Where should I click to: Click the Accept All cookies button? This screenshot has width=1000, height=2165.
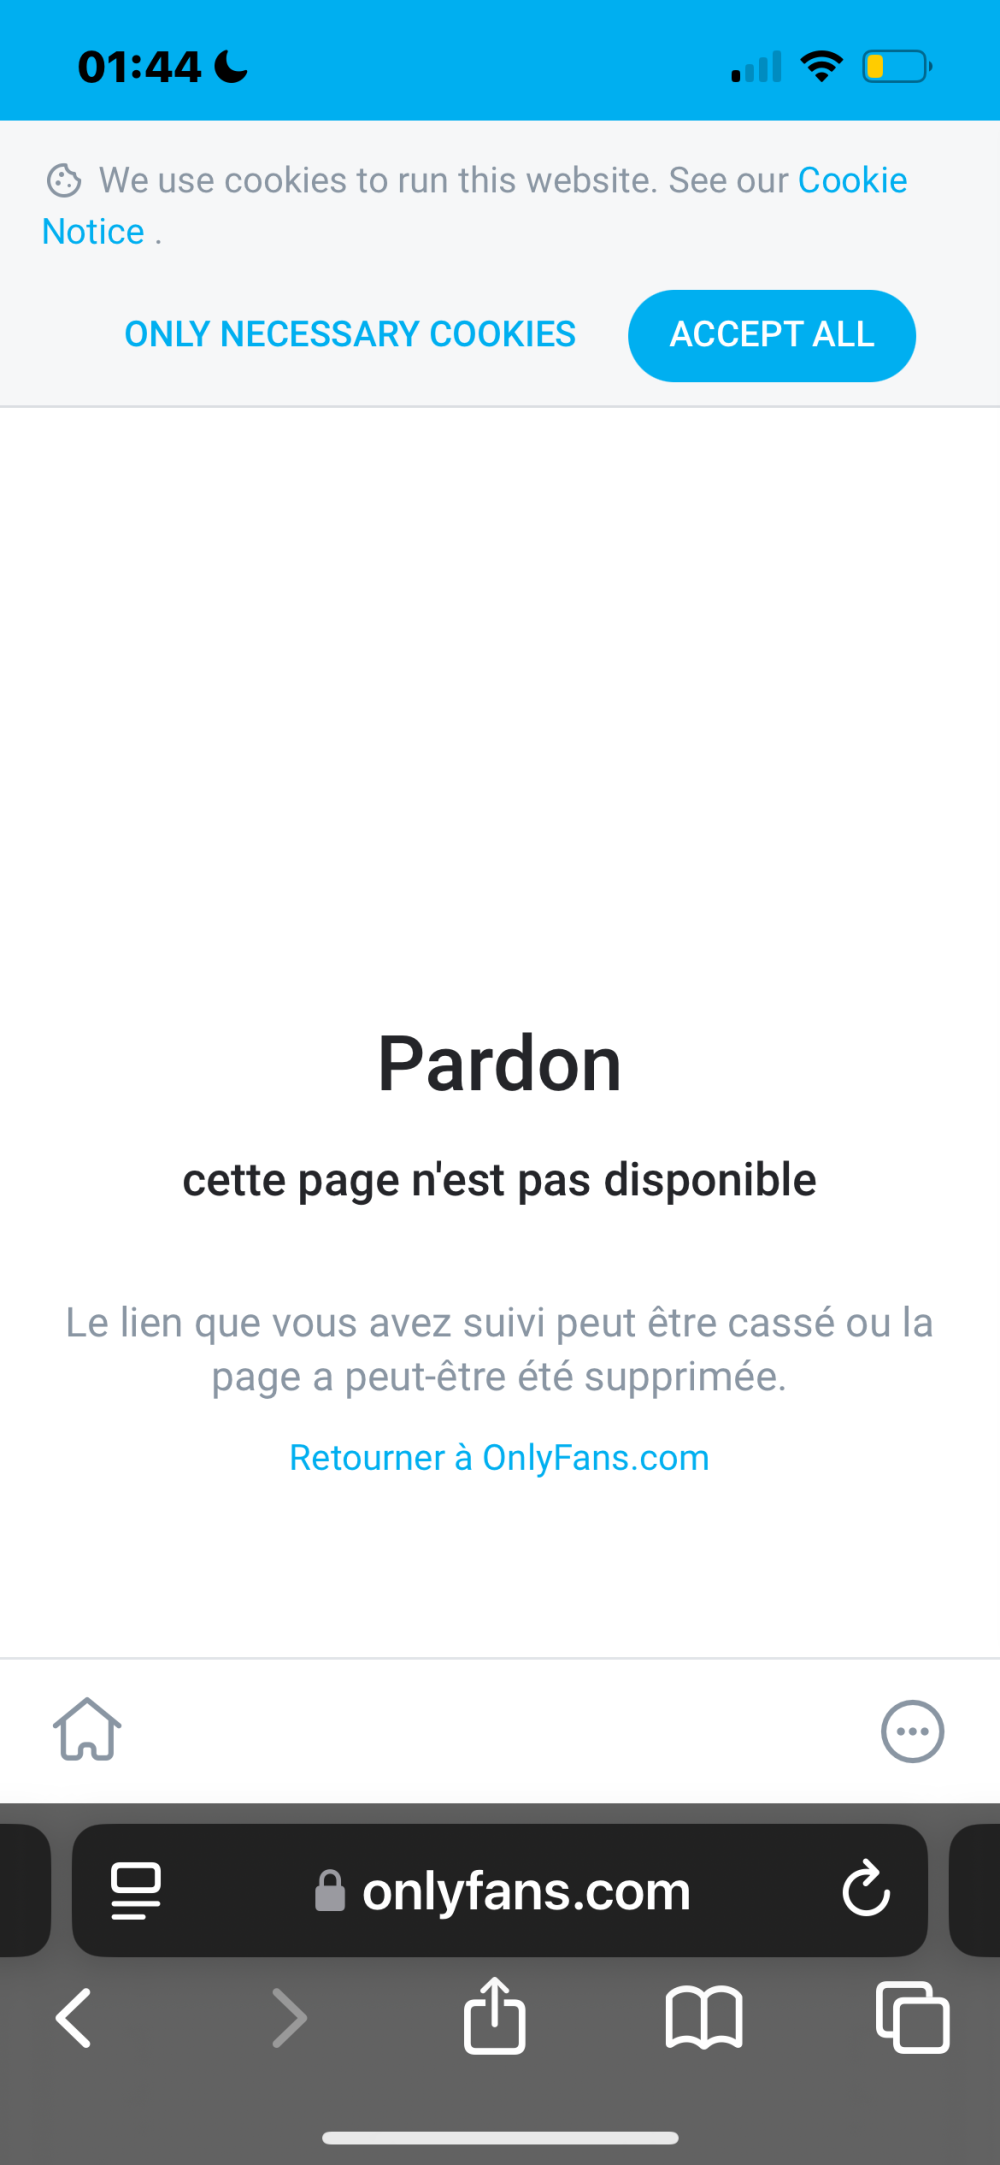(772, 335)
